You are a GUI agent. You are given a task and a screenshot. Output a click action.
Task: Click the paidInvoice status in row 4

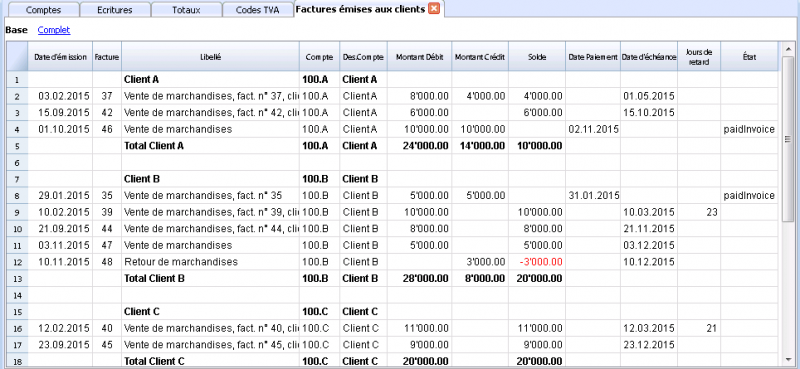pyautogui.click(x=749, y=130)
